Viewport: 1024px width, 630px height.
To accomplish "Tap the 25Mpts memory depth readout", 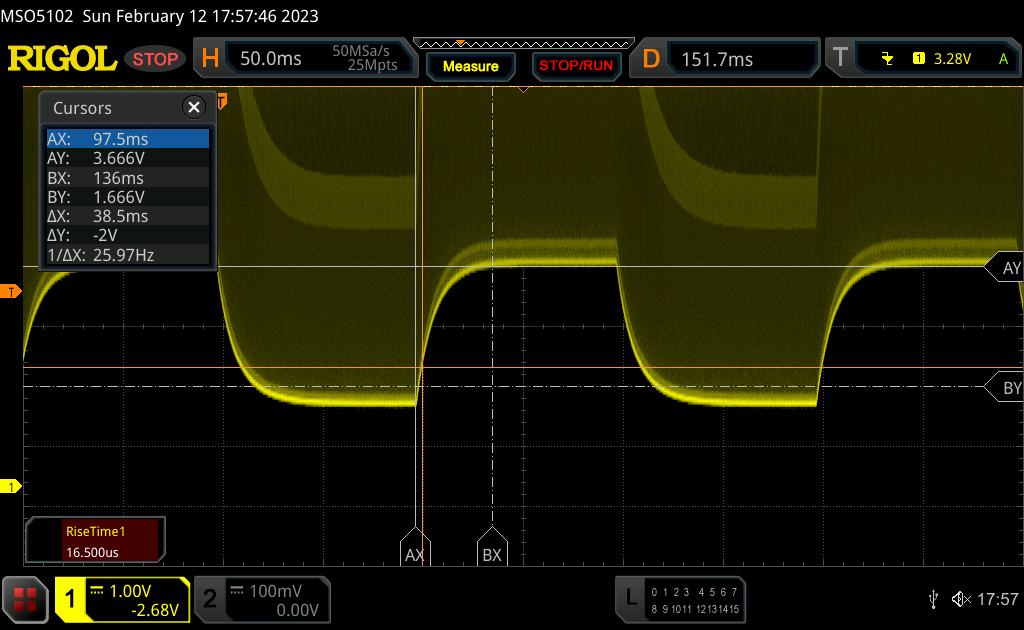I will (x=372, y=65).
